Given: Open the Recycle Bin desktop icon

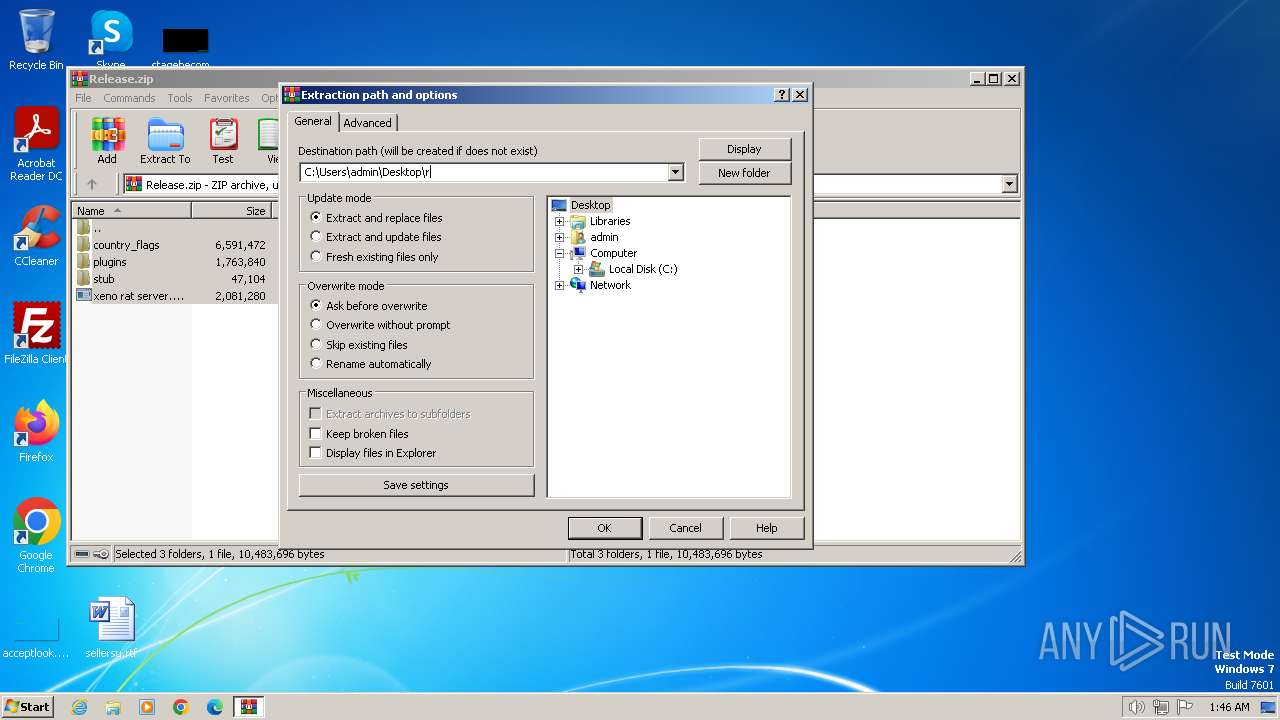Looking at the screenshot, I should [36, 40].
